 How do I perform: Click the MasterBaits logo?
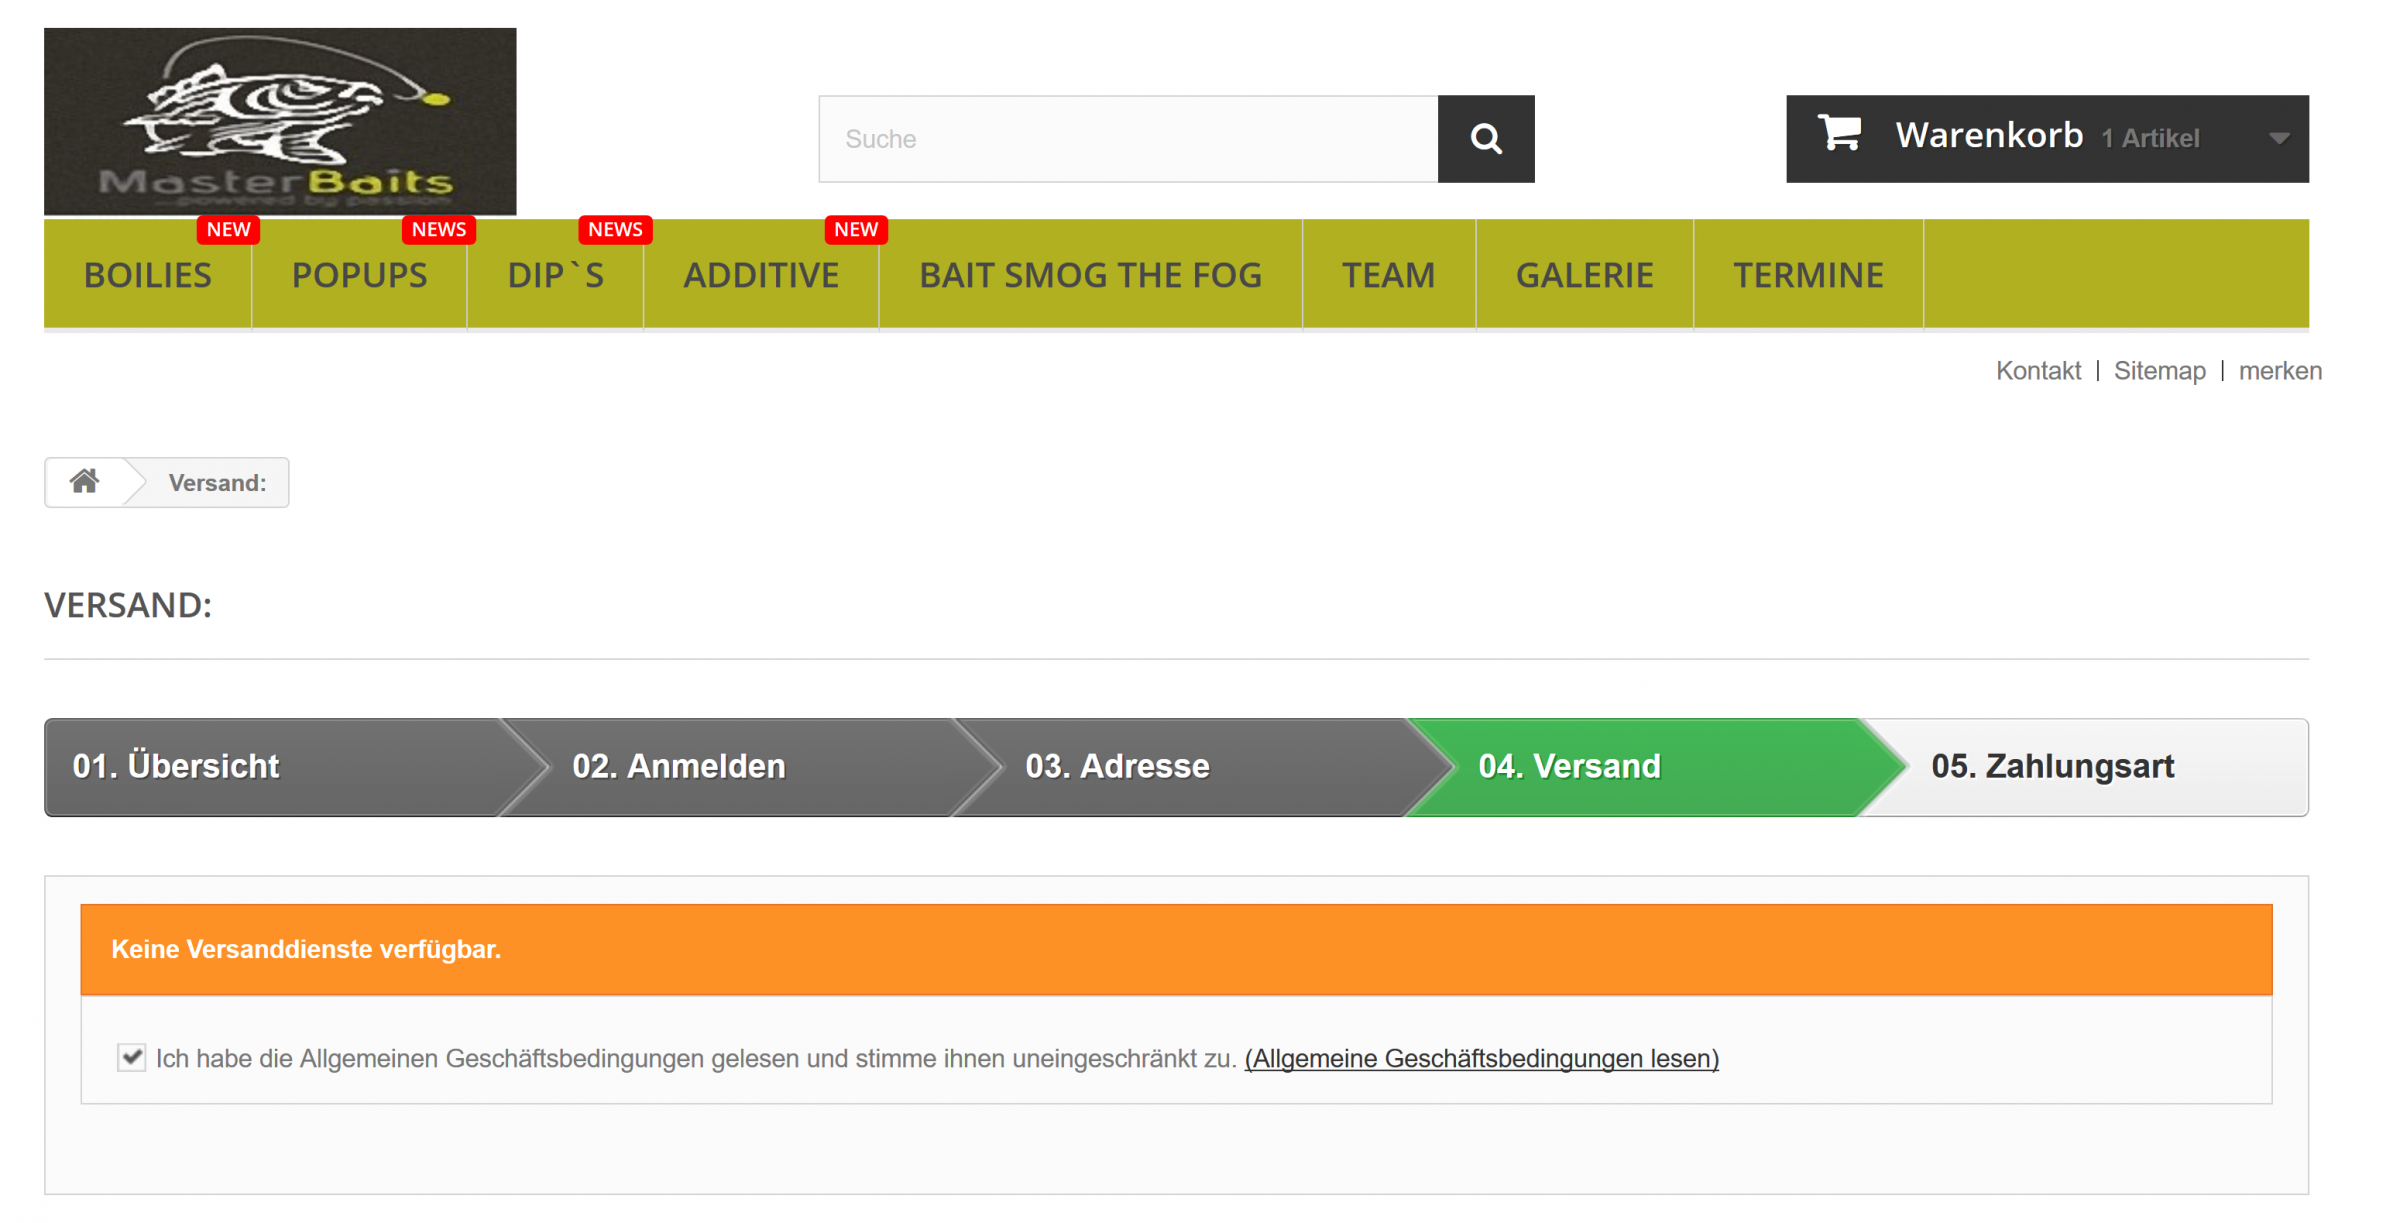coord(280,121)
